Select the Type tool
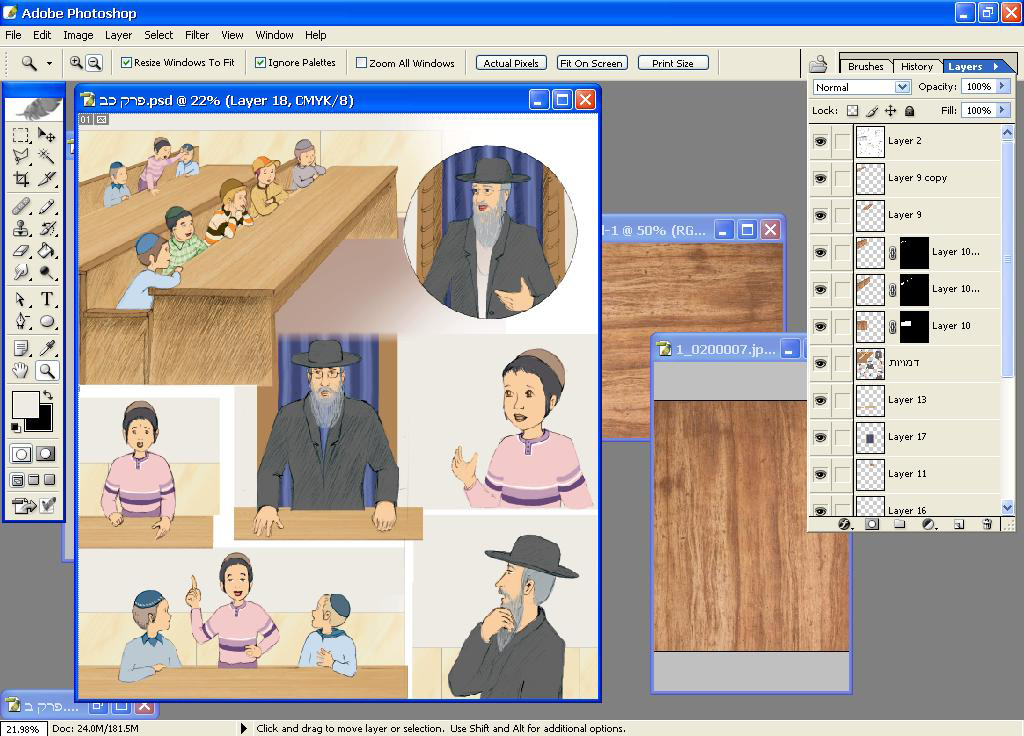 [46, 299]
